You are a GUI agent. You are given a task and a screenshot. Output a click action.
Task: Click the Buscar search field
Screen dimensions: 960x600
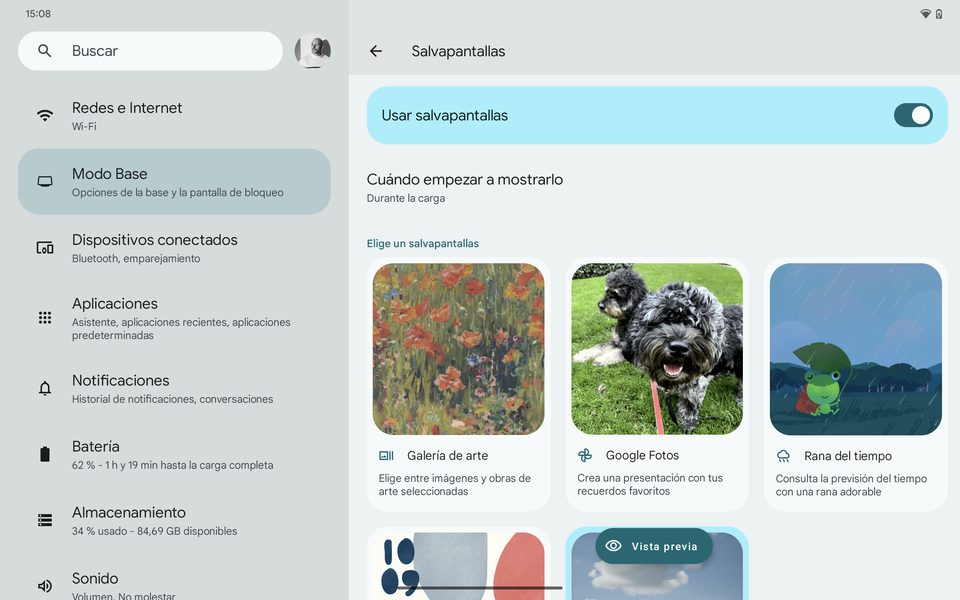coord(150,51)
